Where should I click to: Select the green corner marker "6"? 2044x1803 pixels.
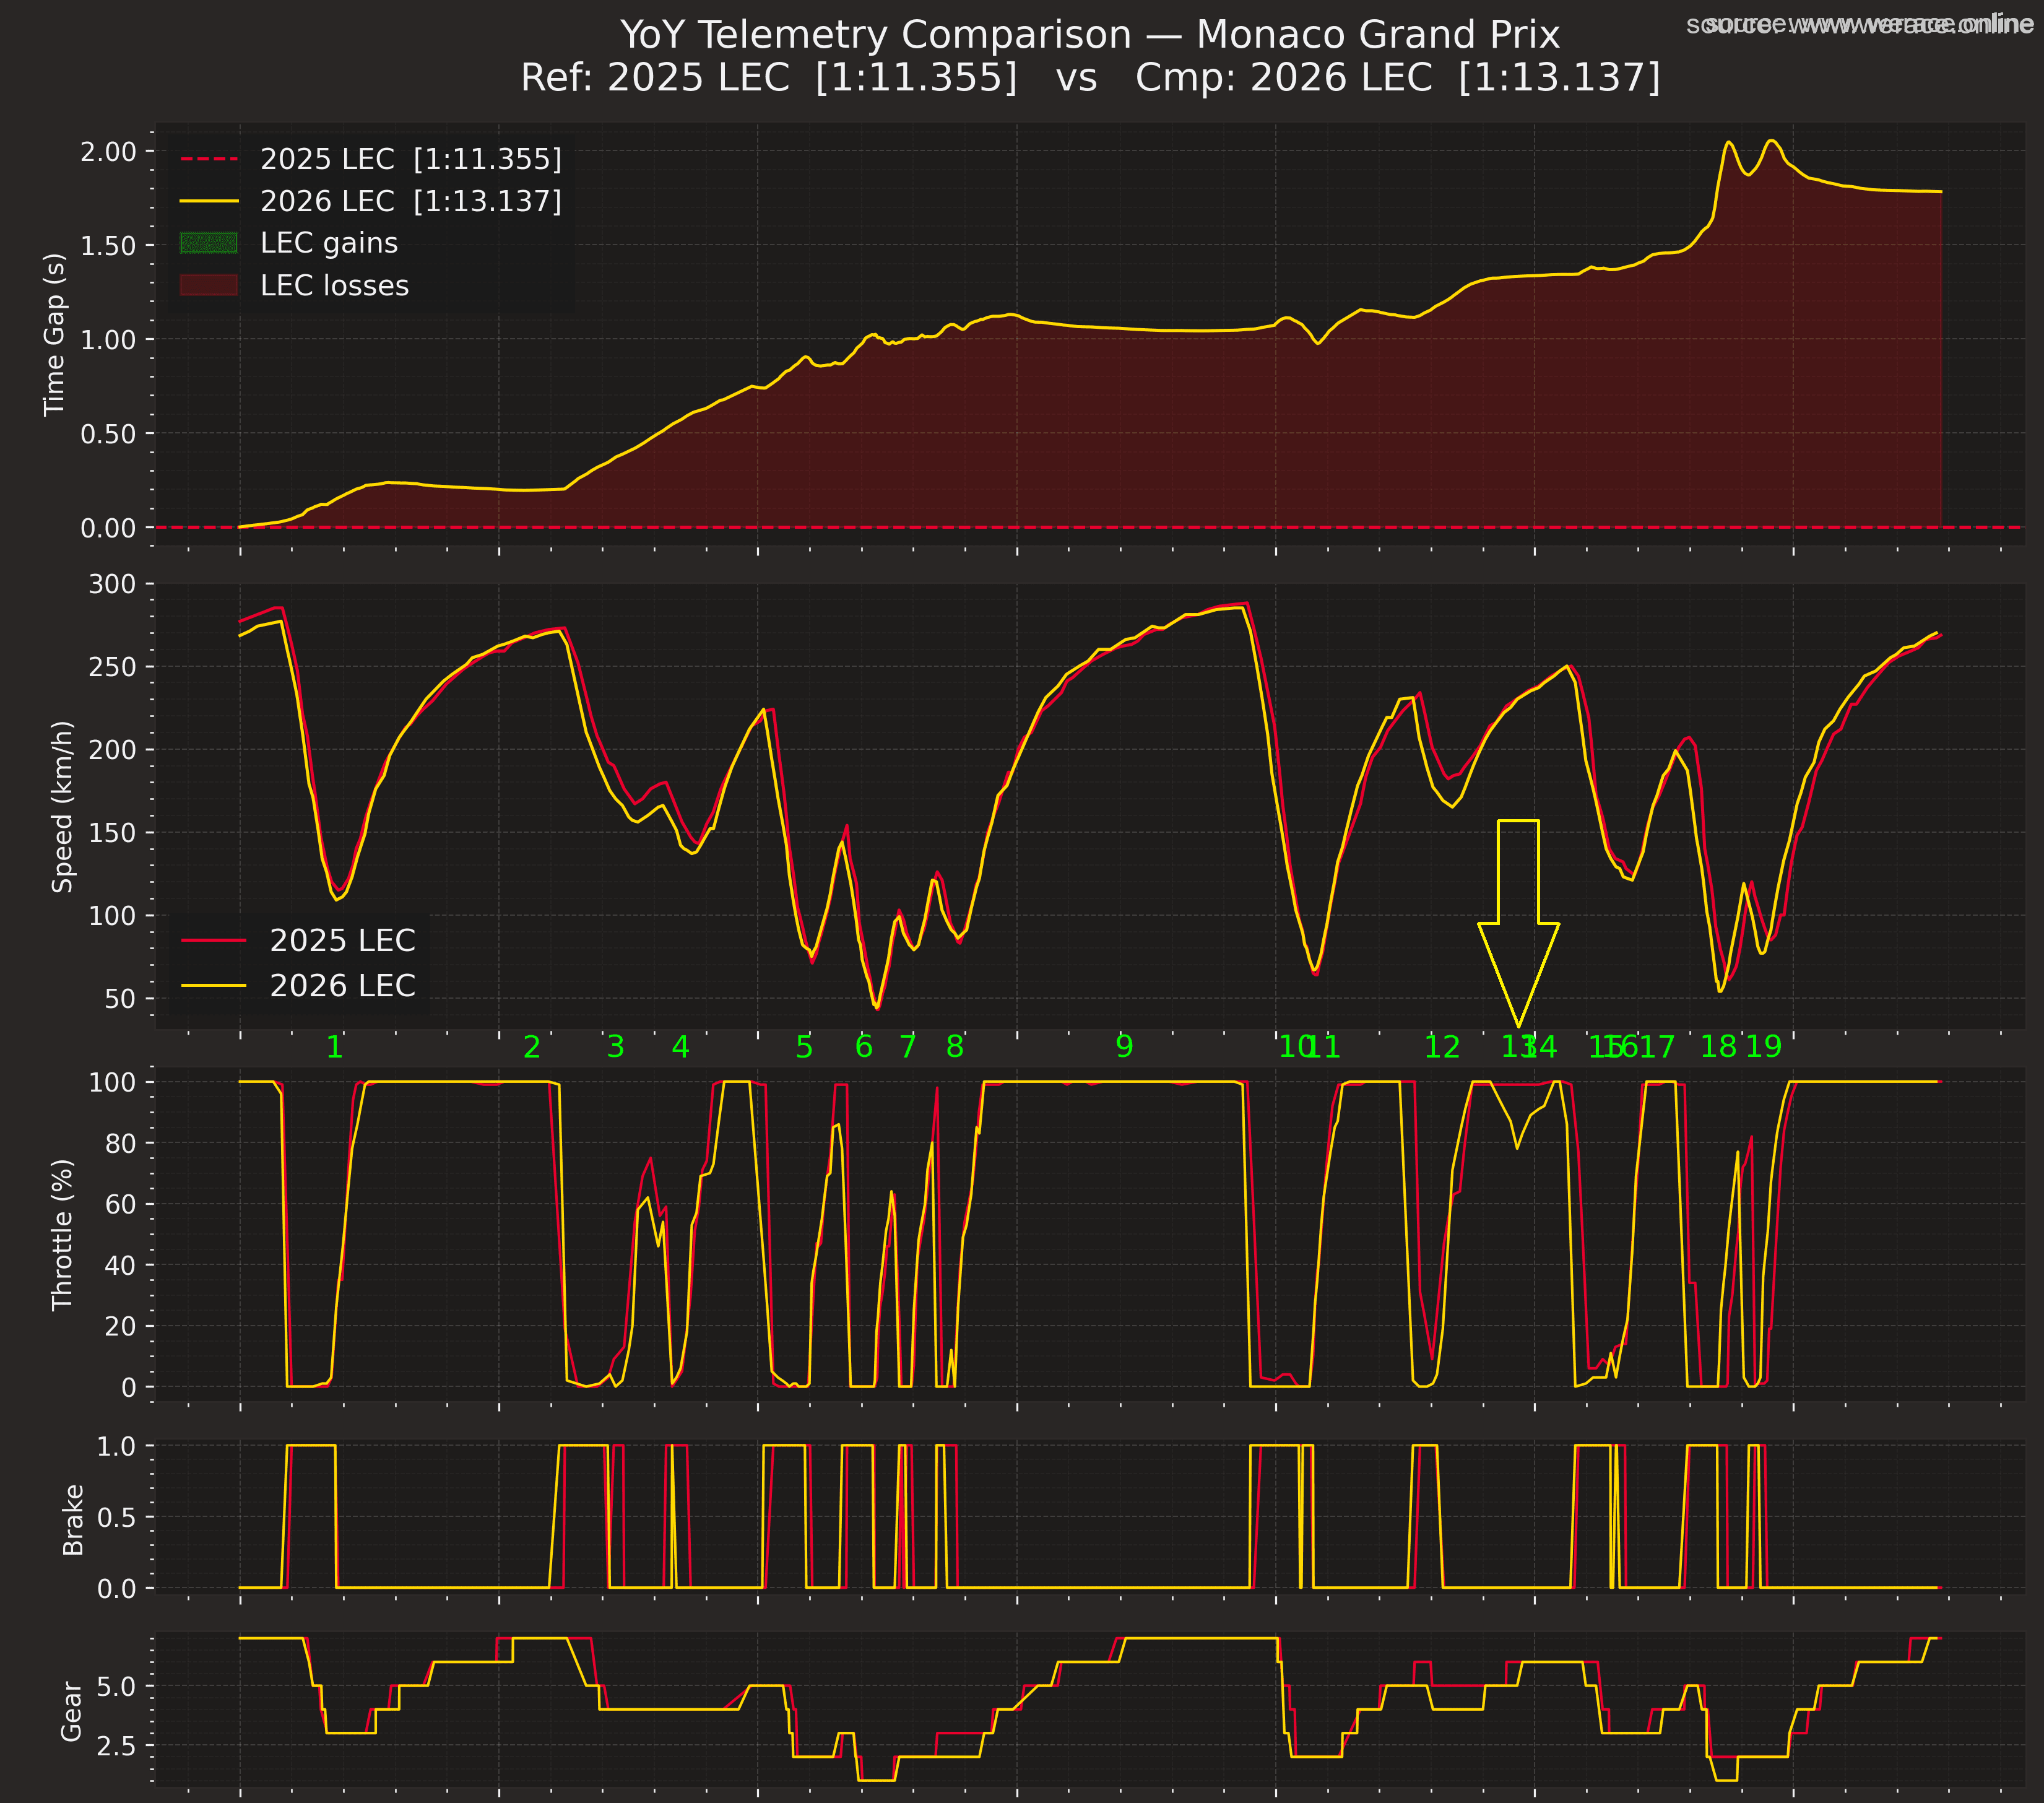pos(864,1047)
